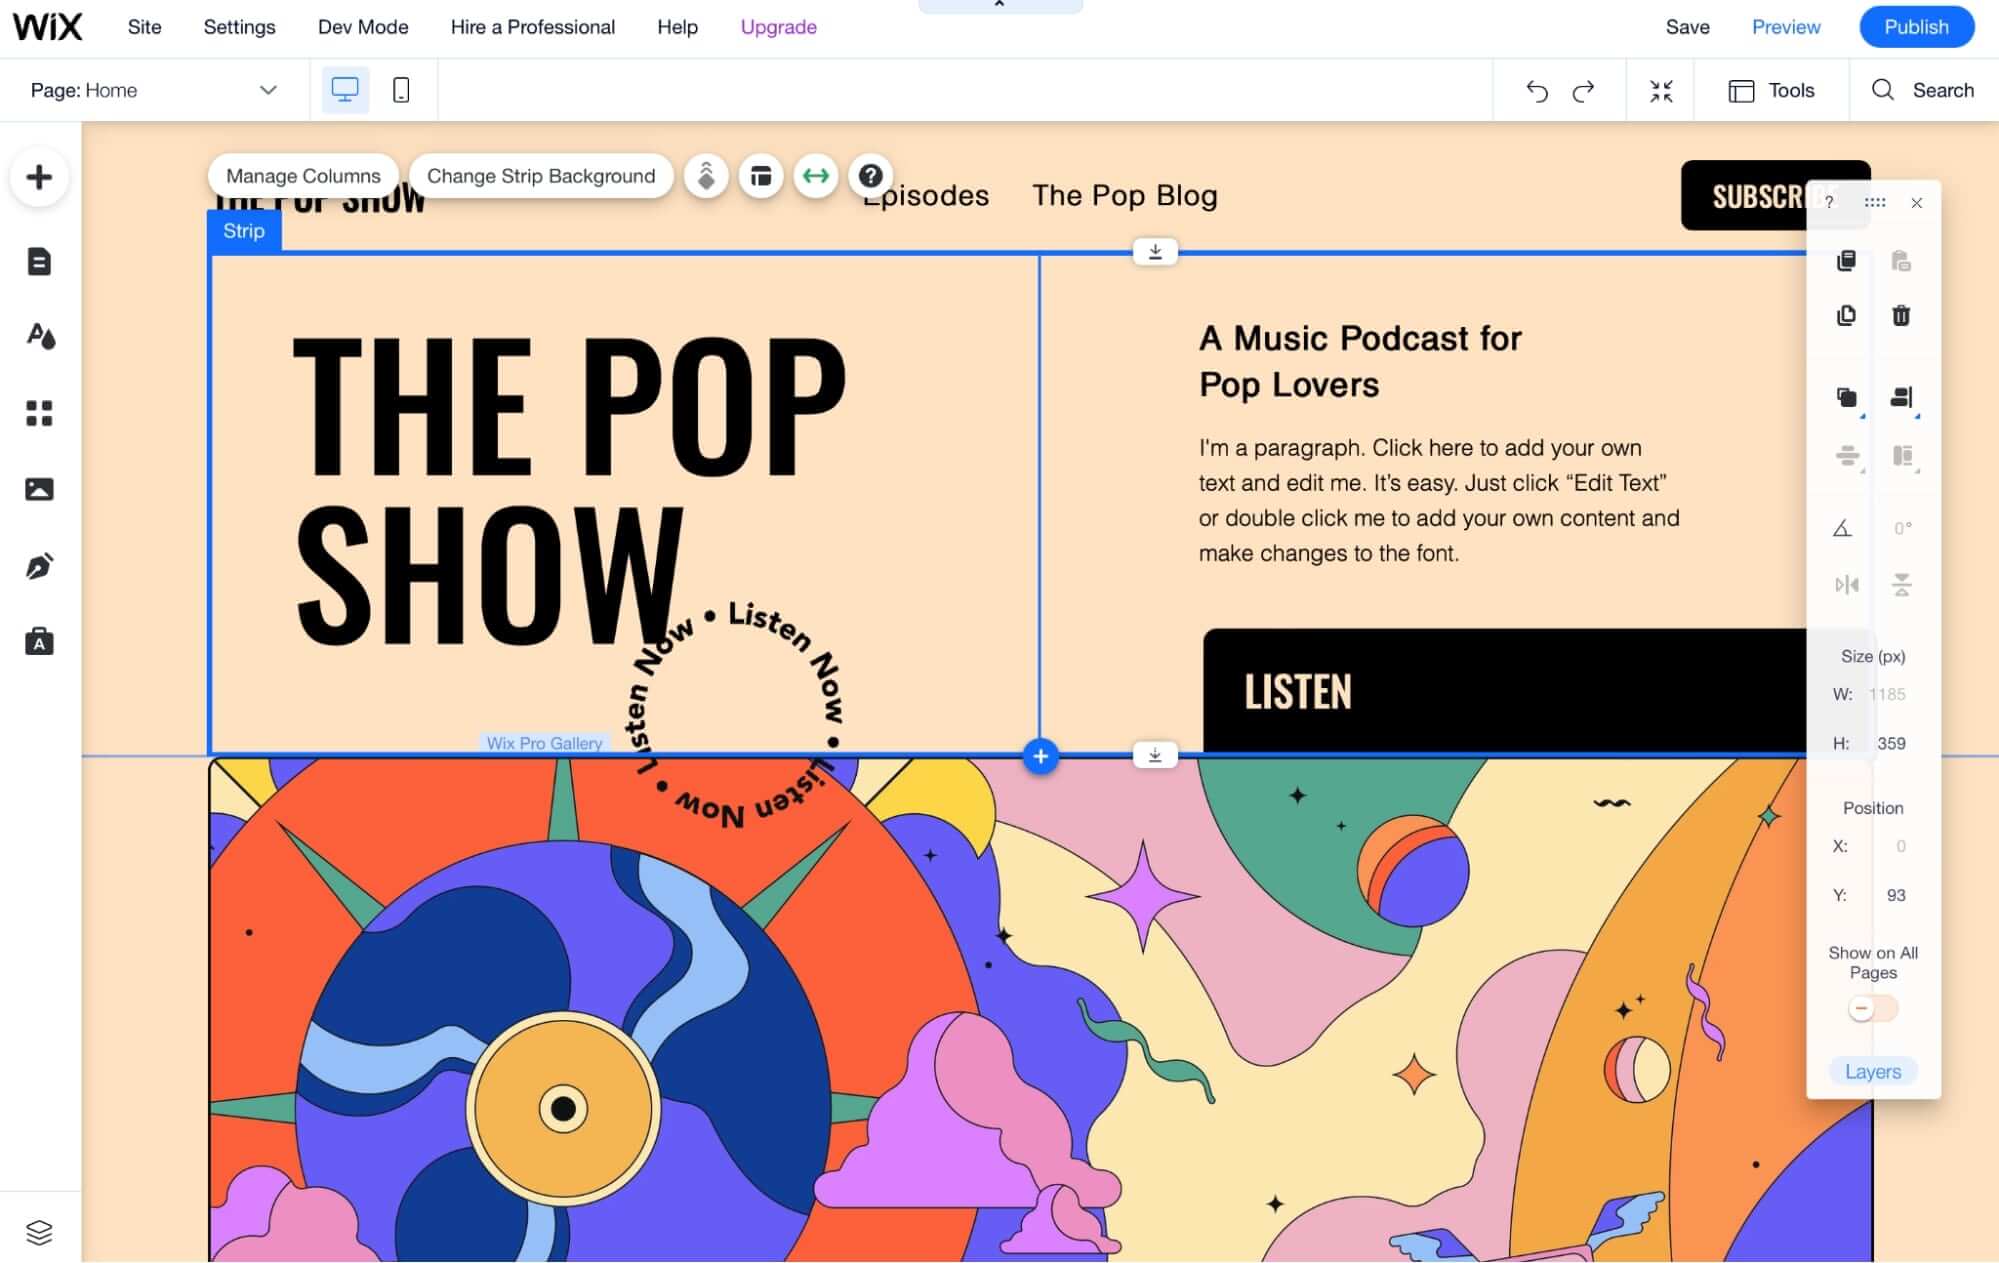Click the rotation degree value field
This screenshot has height=1263, width=1999.
[1902, 528]
